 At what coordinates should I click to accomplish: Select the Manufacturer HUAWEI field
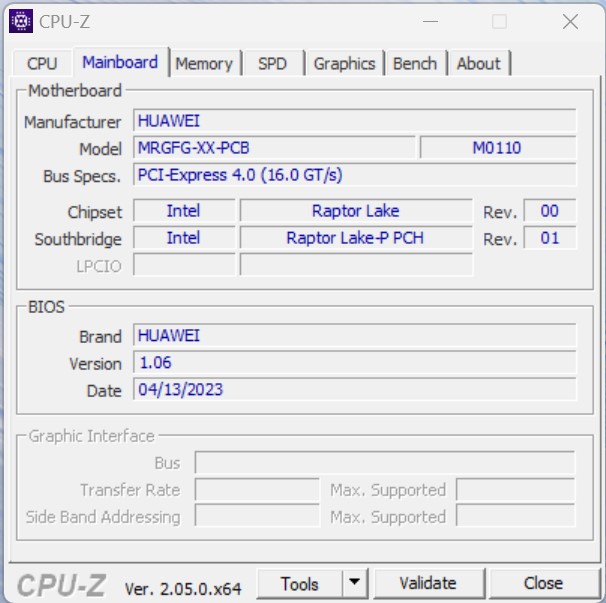[354, 121]
